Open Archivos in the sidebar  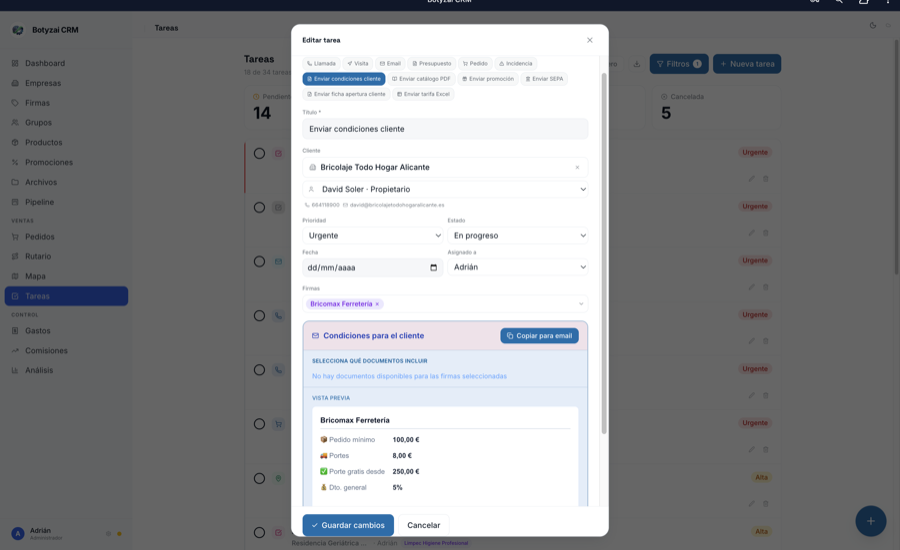pos(66,182)
